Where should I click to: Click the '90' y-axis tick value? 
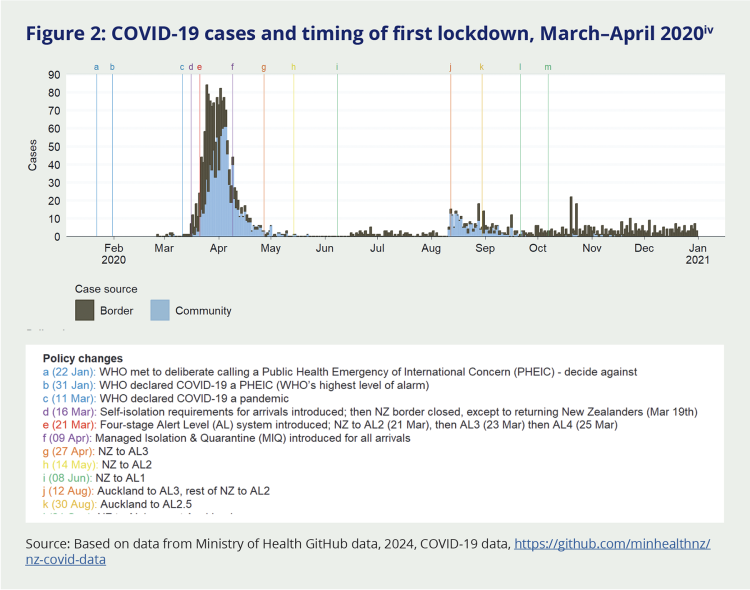54,75
